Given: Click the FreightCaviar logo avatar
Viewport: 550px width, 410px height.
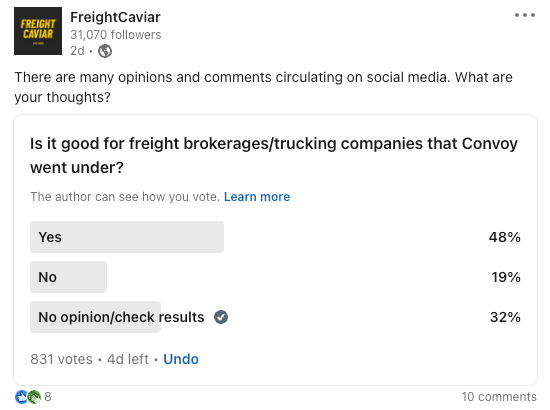Looking at the screenshot, I should click(x=38, y=31).
